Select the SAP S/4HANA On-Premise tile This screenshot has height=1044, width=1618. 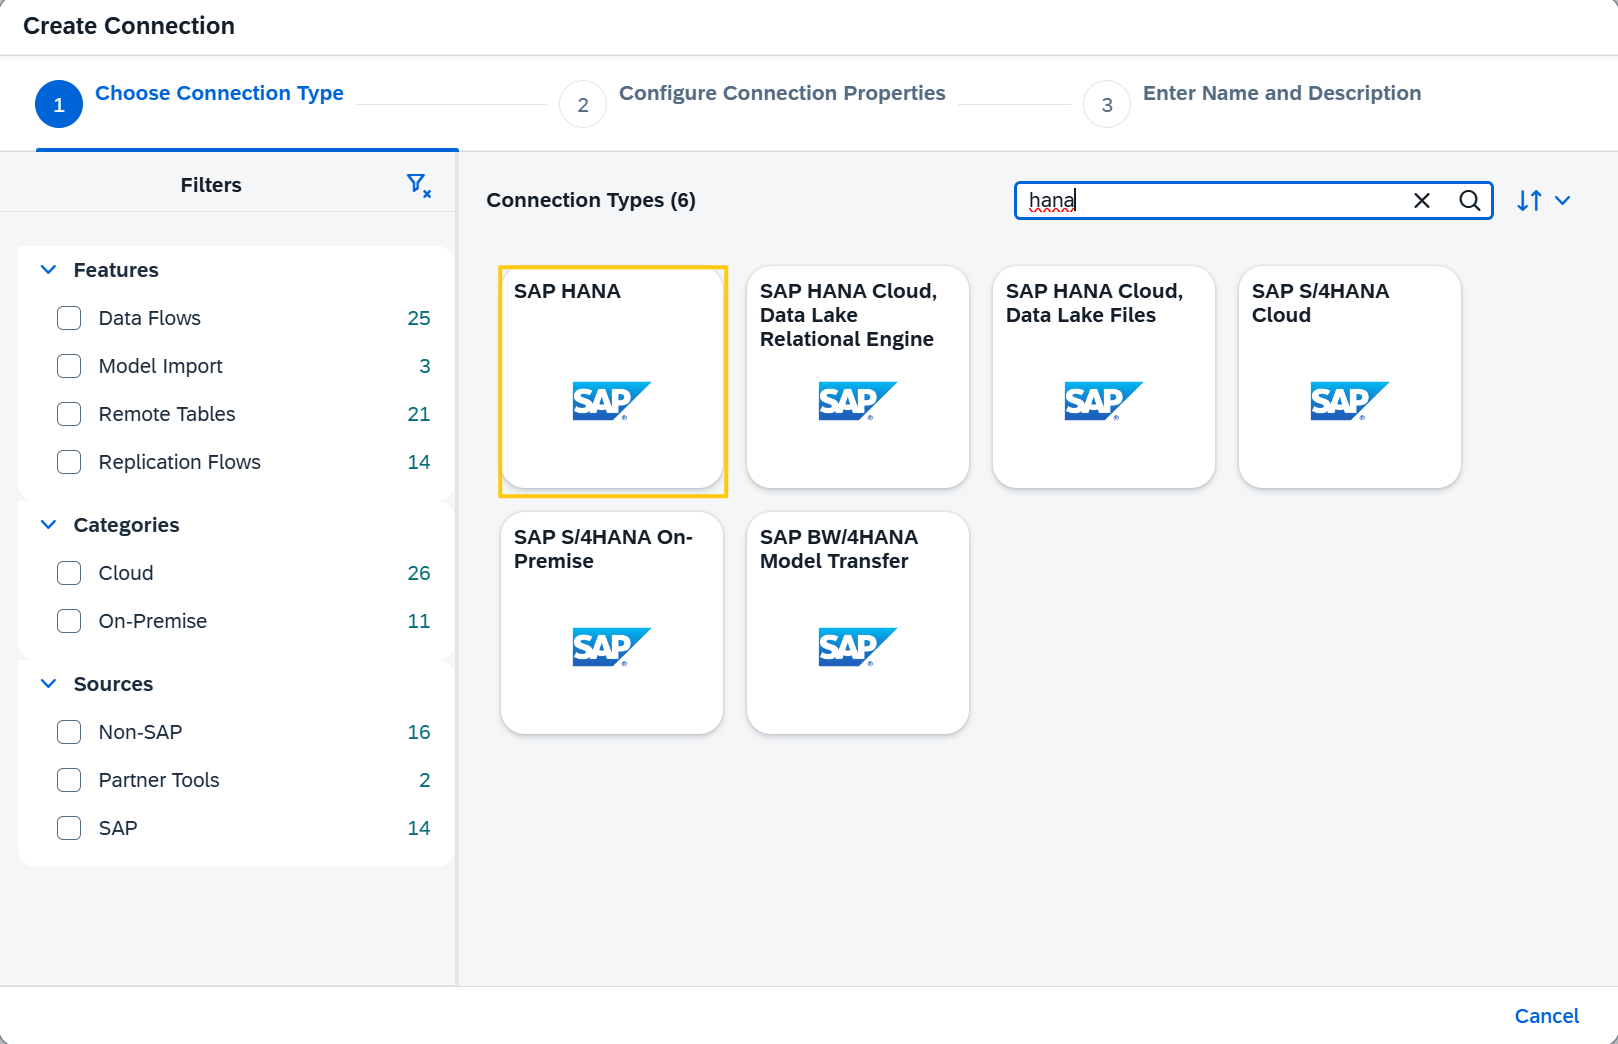click(x=612, y=623)
